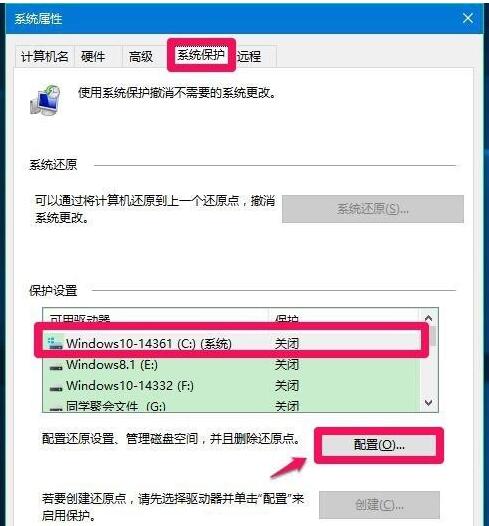
Task: Click the 配置(O)... button
Action: pyautogui.click(x=379, y=445)
